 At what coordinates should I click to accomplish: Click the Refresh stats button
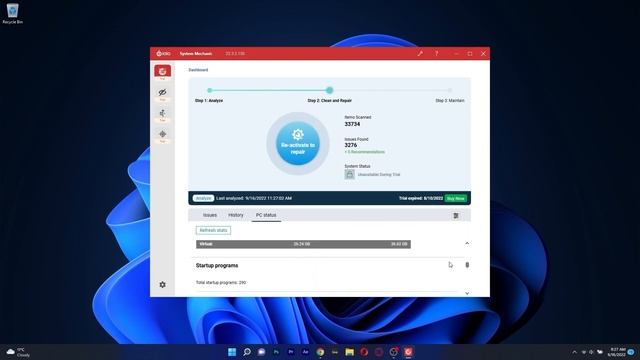click(213, 230)
